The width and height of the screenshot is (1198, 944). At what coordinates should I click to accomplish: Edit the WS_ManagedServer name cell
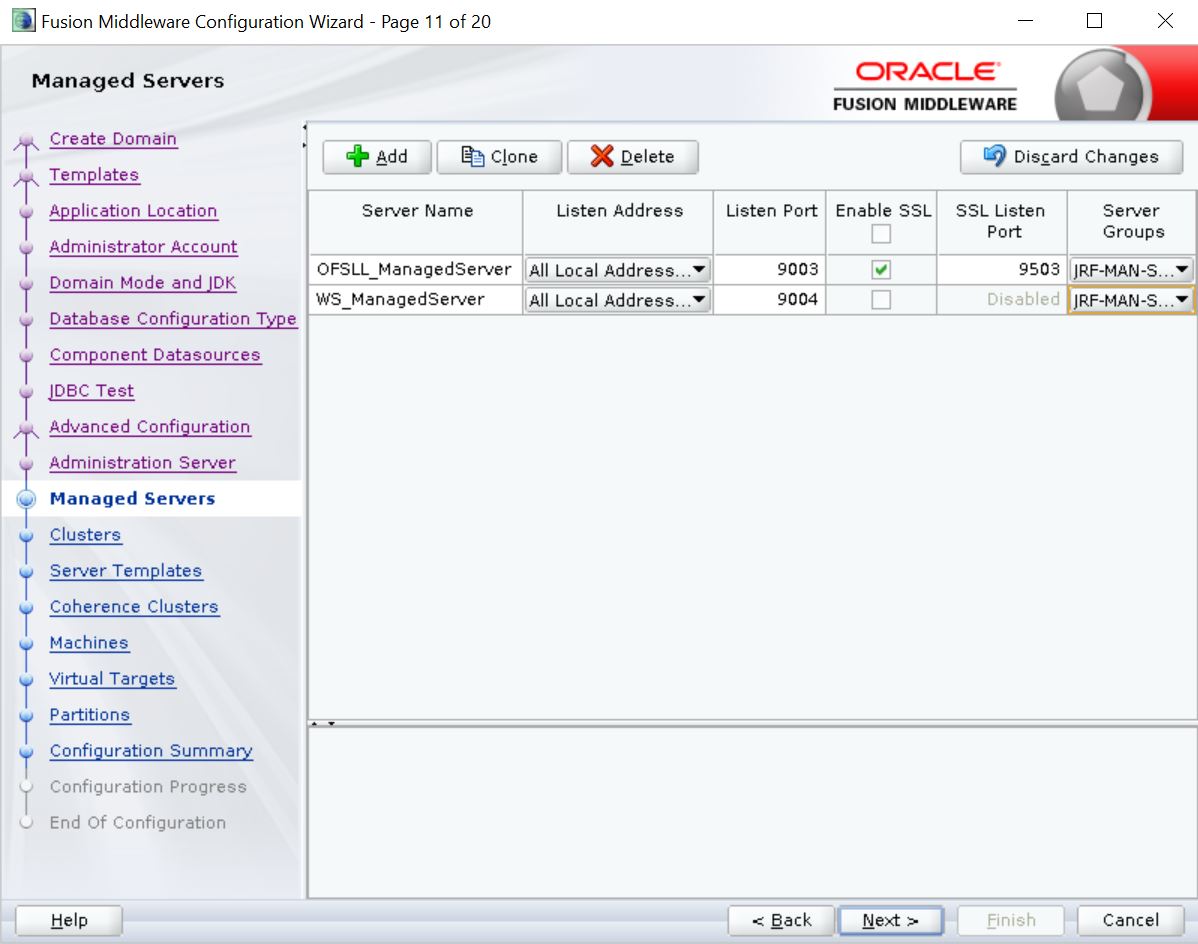point(416,299)
